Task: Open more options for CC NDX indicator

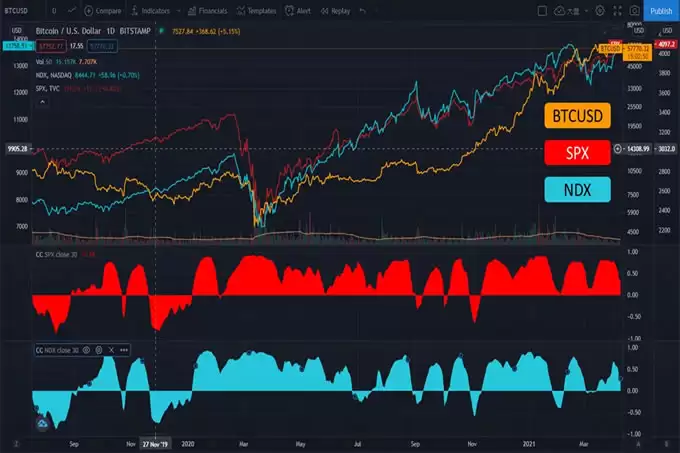Action: coord(125,351)
